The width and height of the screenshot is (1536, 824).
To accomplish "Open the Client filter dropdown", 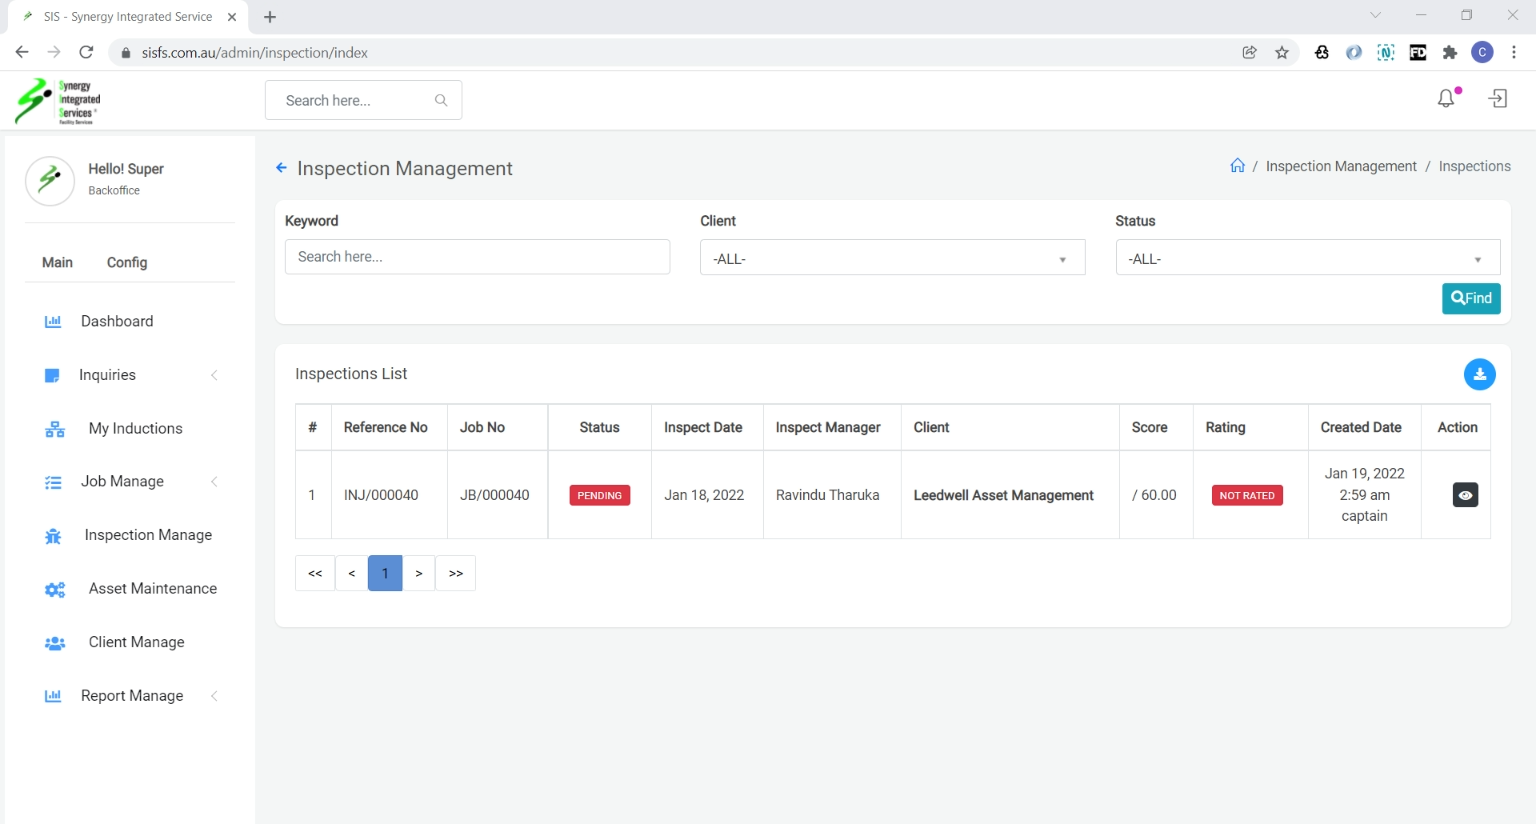I will [x=892, y=259].
